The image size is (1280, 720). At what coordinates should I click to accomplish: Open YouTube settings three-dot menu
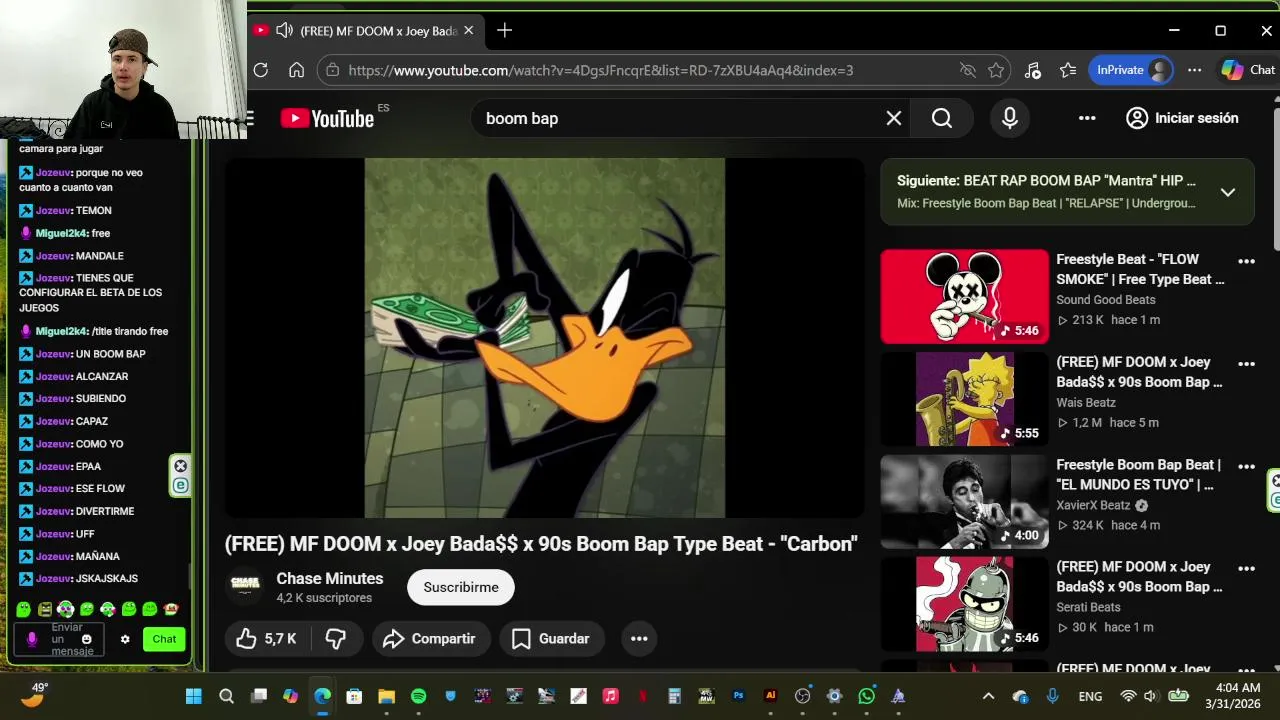point(1087,118)
